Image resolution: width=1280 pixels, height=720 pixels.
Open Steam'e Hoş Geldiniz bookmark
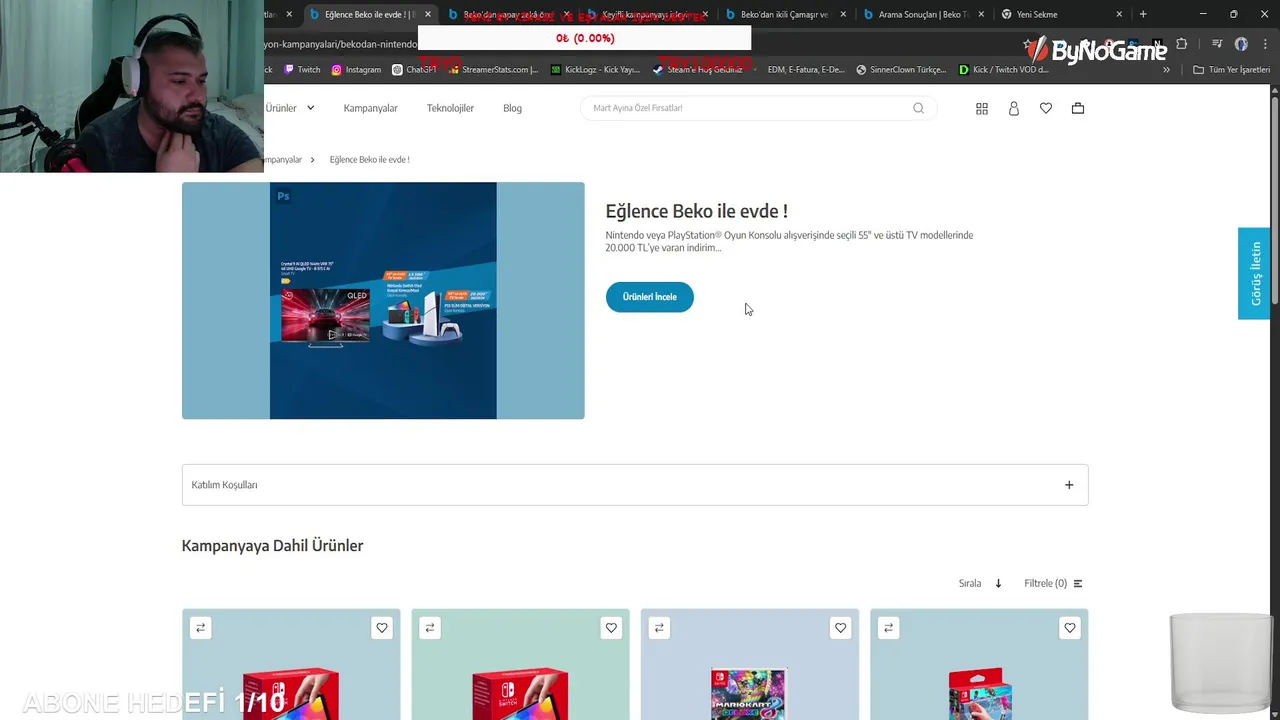tap(697, 70)
